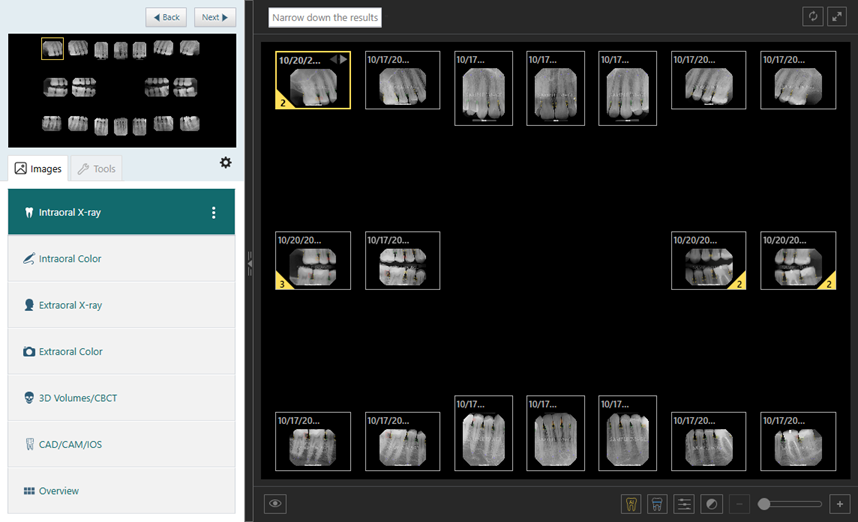Click the Next button
Screen dimensions: 858x522
[215, 17]
